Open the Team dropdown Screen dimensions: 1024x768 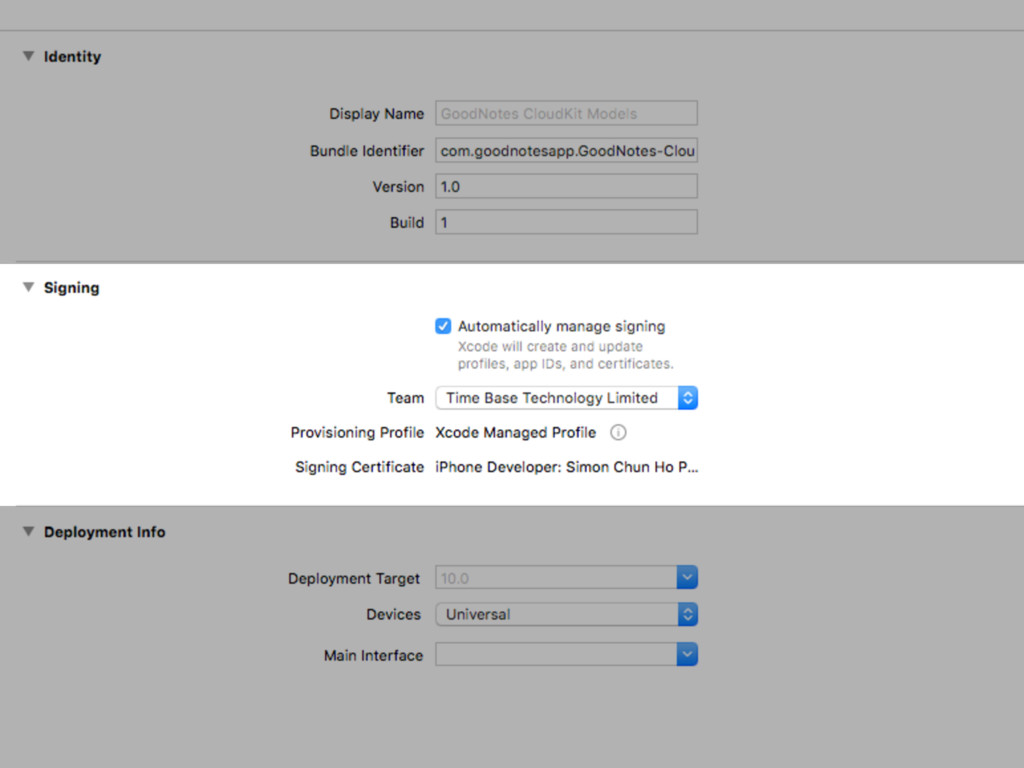click(x=566, y=398)
